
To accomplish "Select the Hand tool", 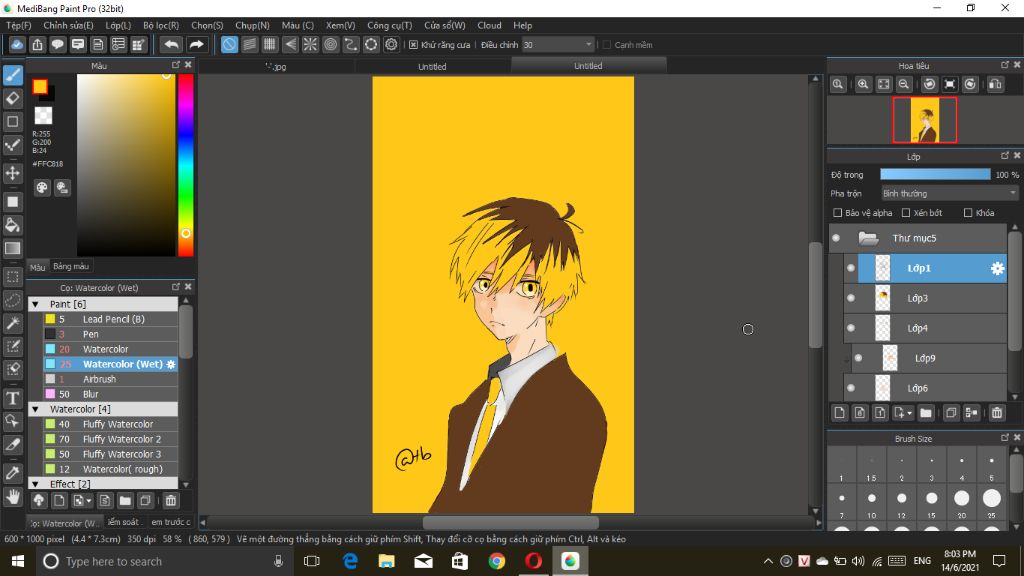I will (12, 497).
